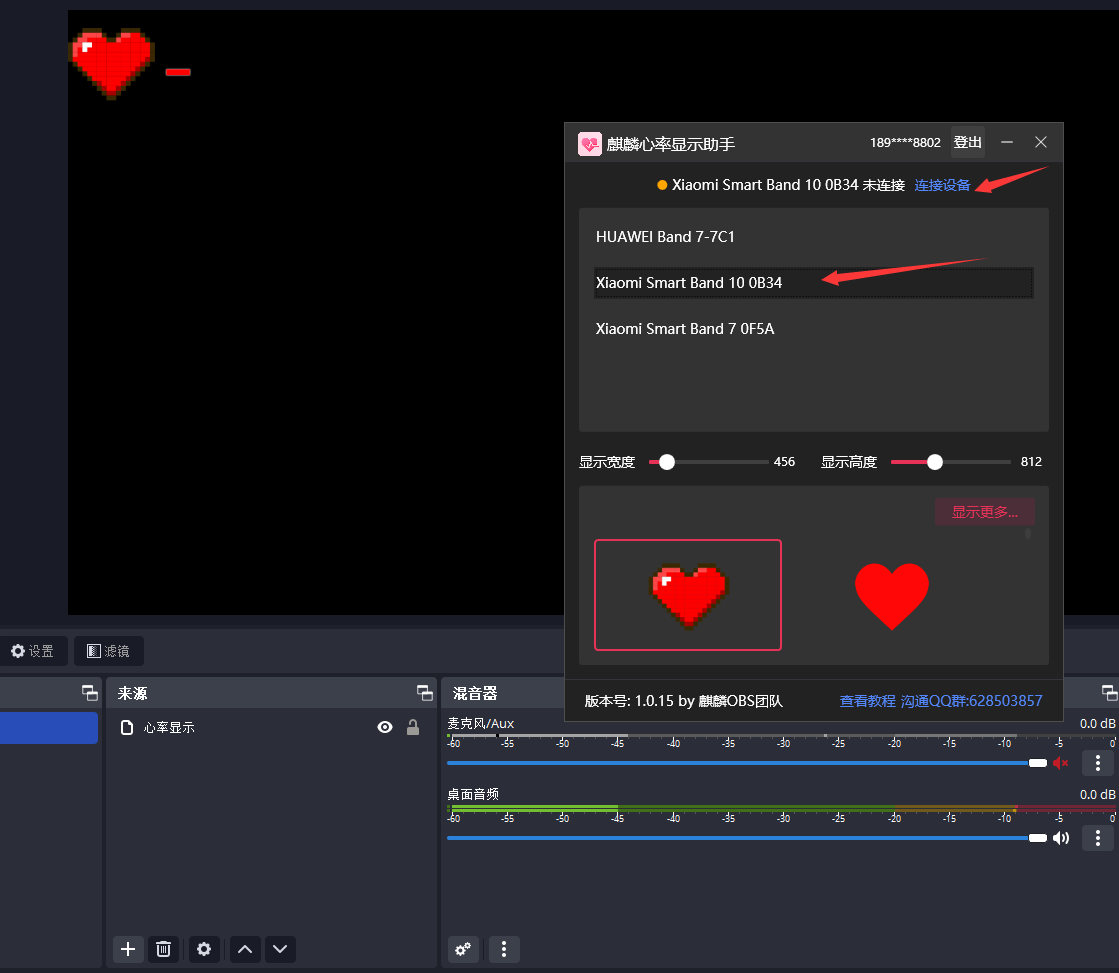Select Xiaomi Smart Band 10 0B34 device
The height and width of the screenshot is (973, 1119).
(x=814, y=283)
